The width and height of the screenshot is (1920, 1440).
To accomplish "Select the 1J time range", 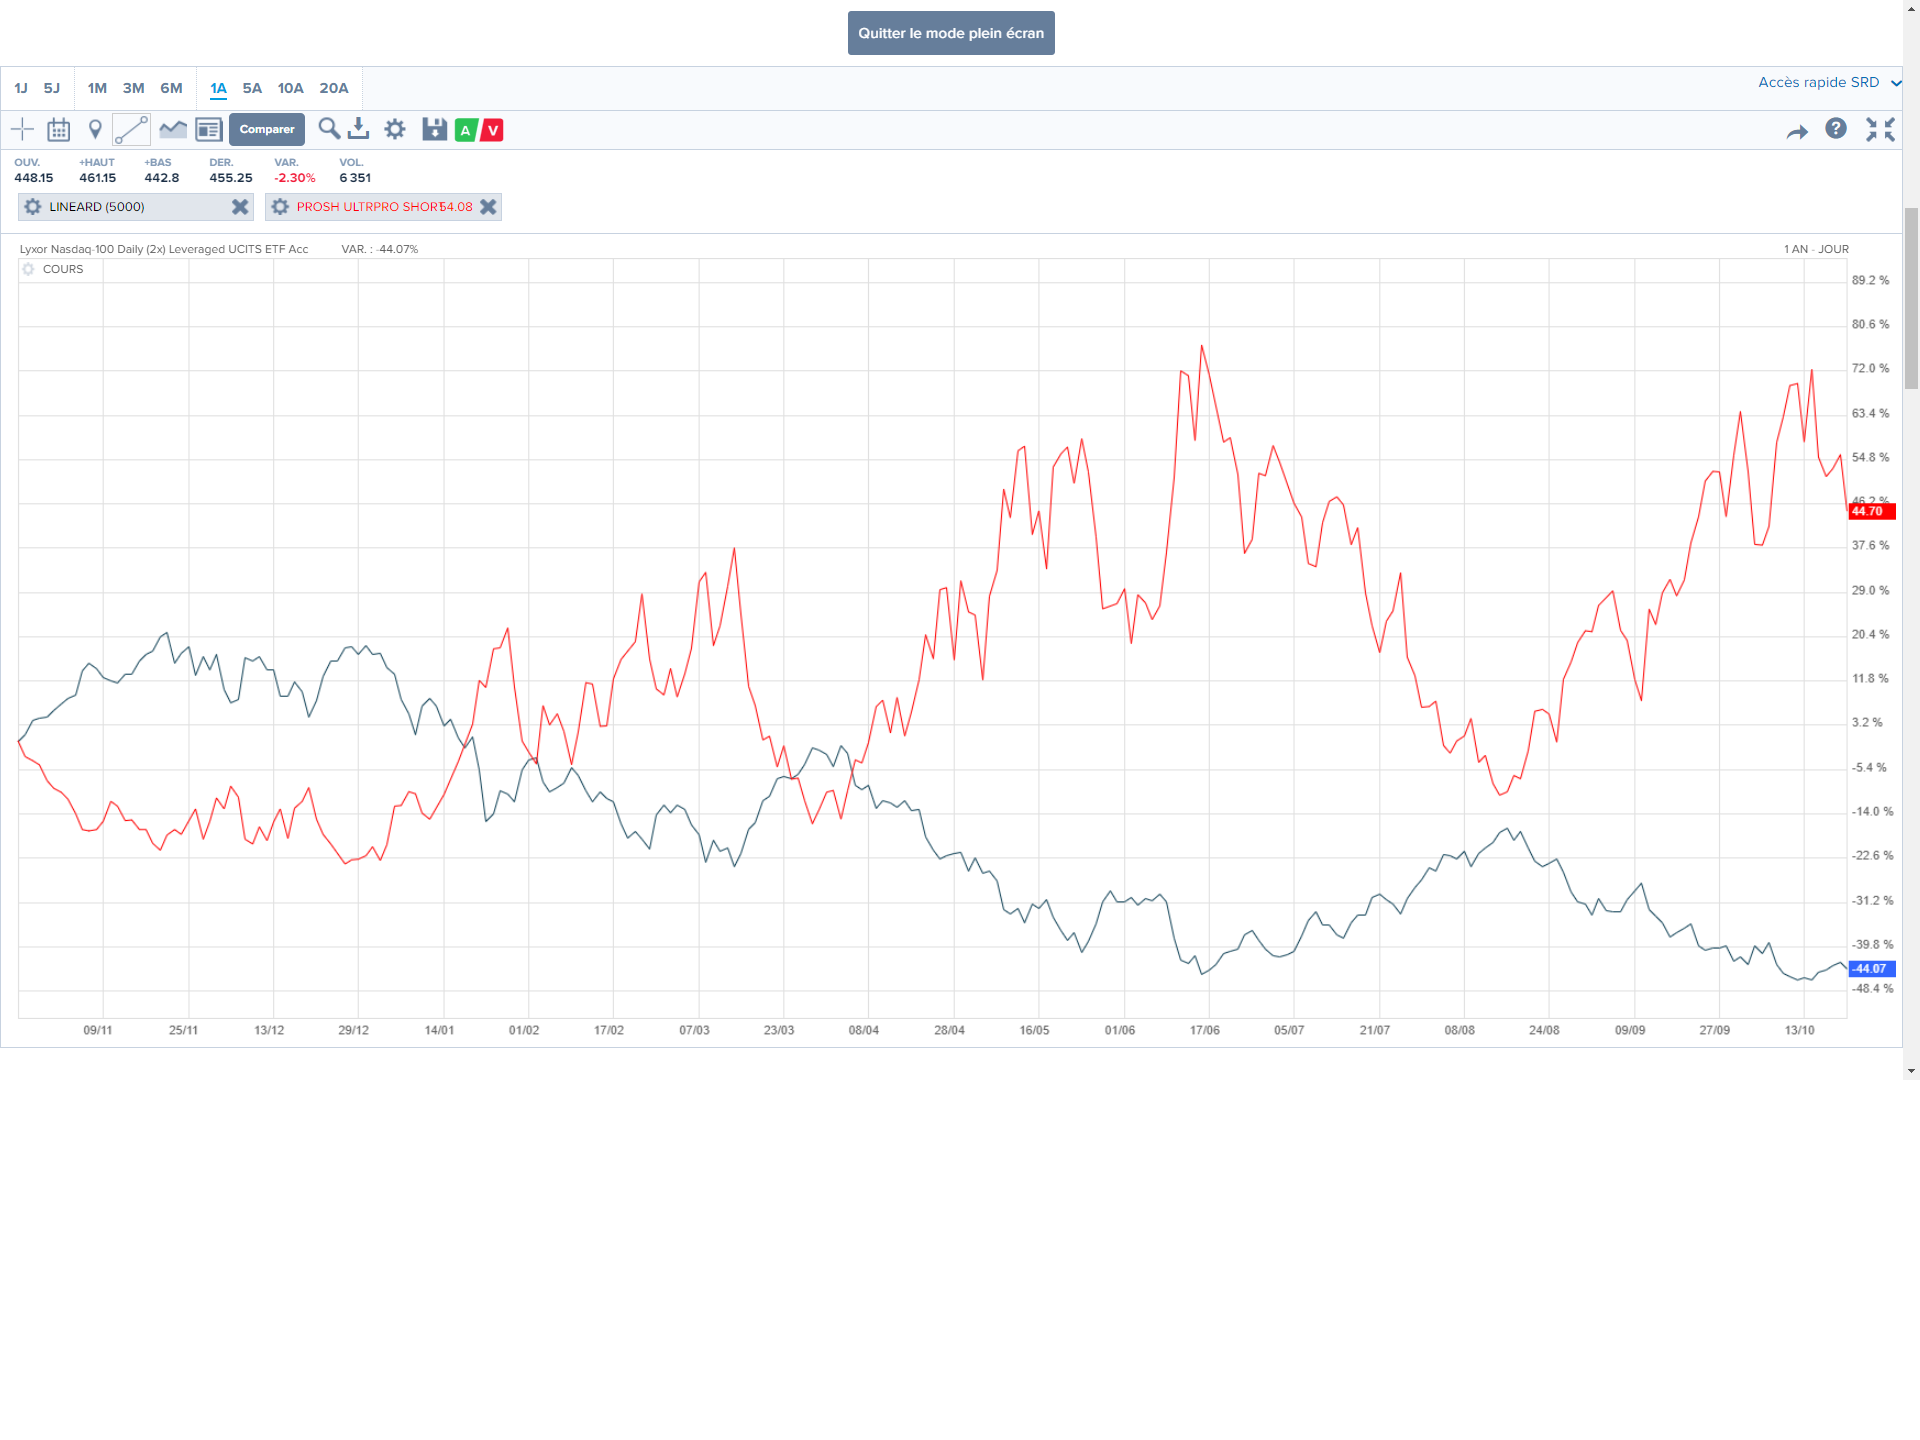I will click(21, 88).
